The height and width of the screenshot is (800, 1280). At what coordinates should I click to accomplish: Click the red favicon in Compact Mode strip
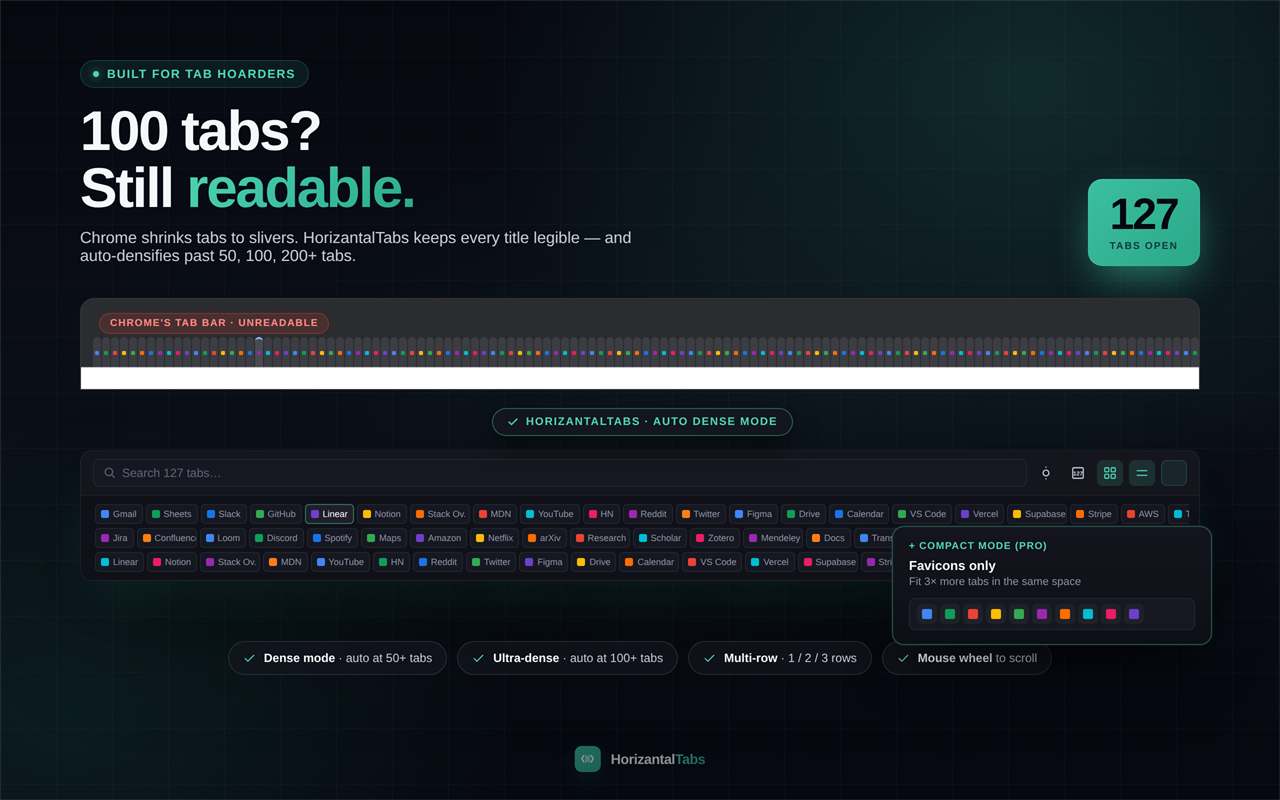973,614
